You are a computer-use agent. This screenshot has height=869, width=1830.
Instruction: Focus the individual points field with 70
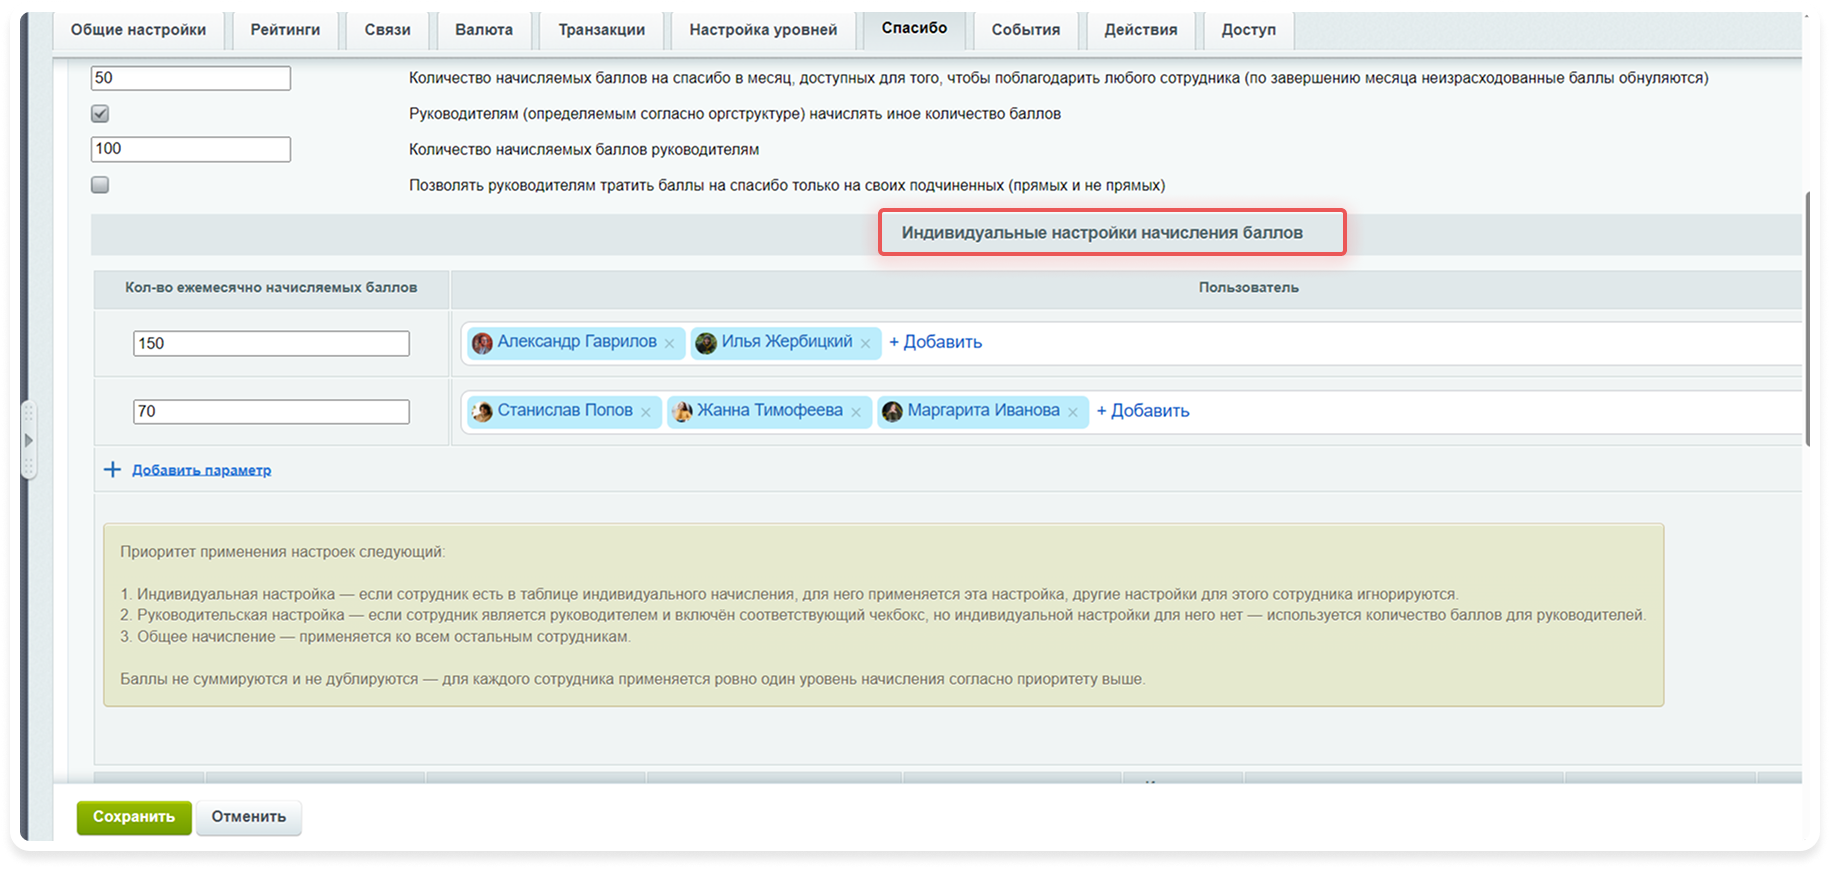point(271,412)
